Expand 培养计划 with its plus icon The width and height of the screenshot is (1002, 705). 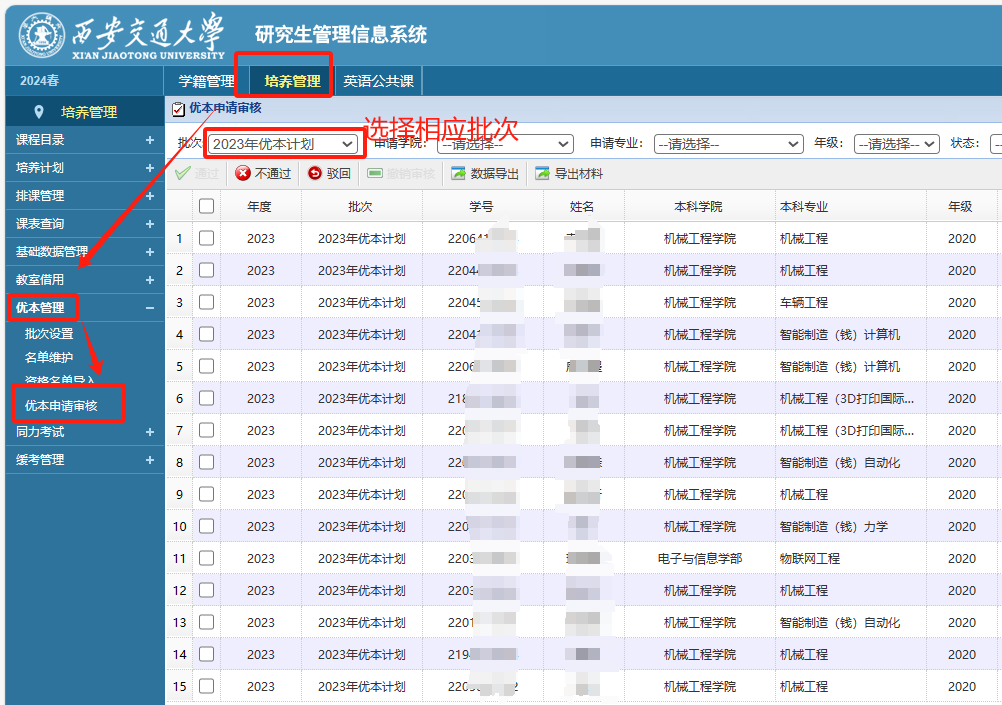(x=150, y=168)
